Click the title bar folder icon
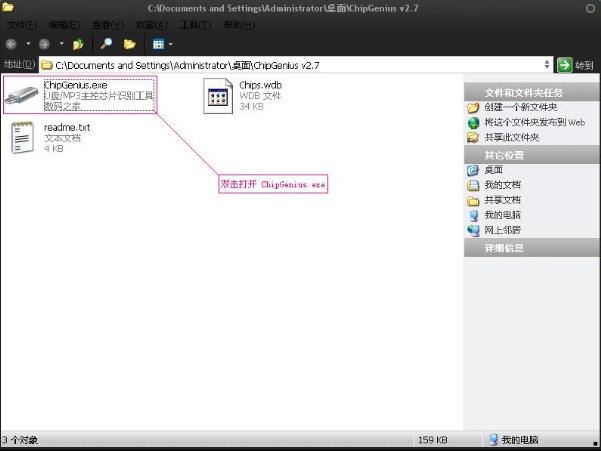 (8, 6)
